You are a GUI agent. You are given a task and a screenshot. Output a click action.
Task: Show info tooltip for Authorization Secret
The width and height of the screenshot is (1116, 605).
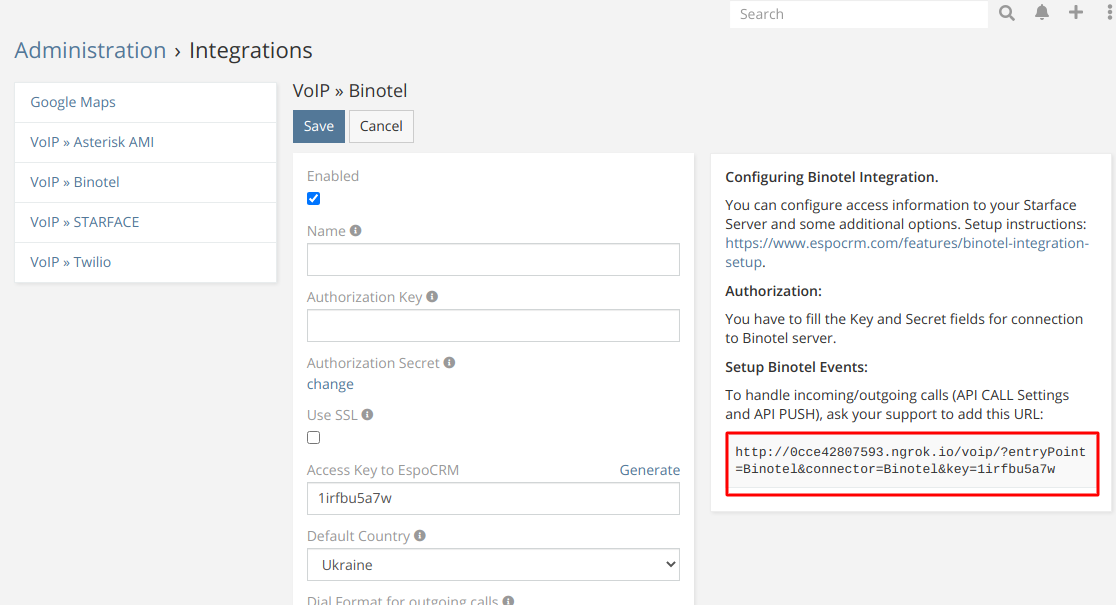449,362
